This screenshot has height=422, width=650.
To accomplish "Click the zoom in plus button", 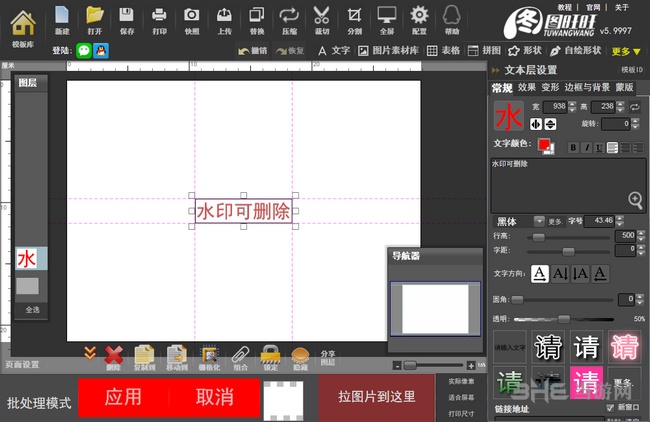I will (471, 366).
